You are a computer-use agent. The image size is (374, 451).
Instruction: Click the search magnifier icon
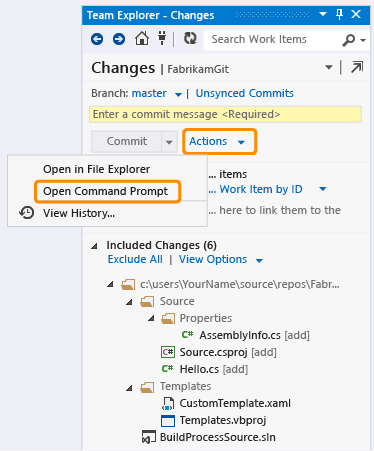point(349,40)
